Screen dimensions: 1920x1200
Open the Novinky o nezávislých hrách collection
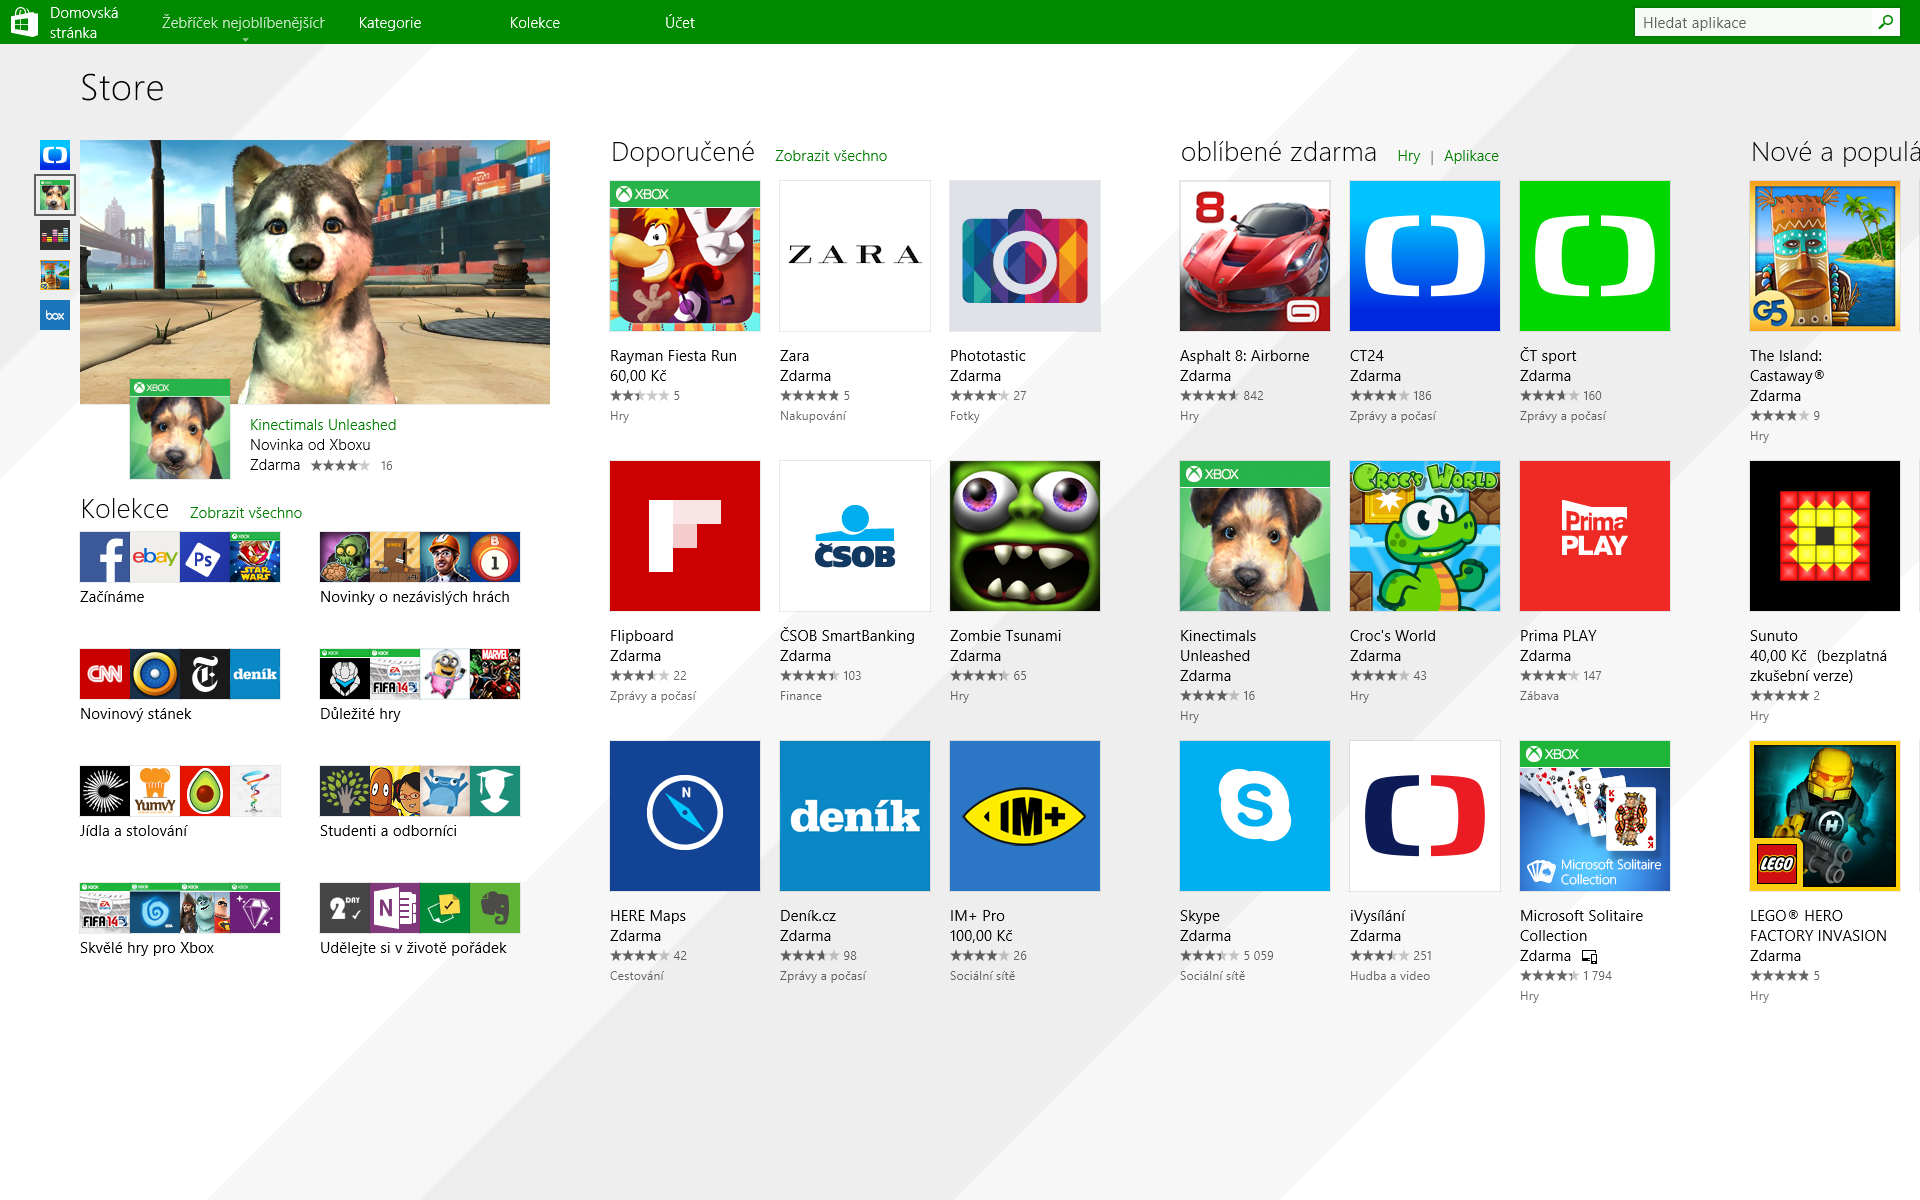[x=420, y=569]
